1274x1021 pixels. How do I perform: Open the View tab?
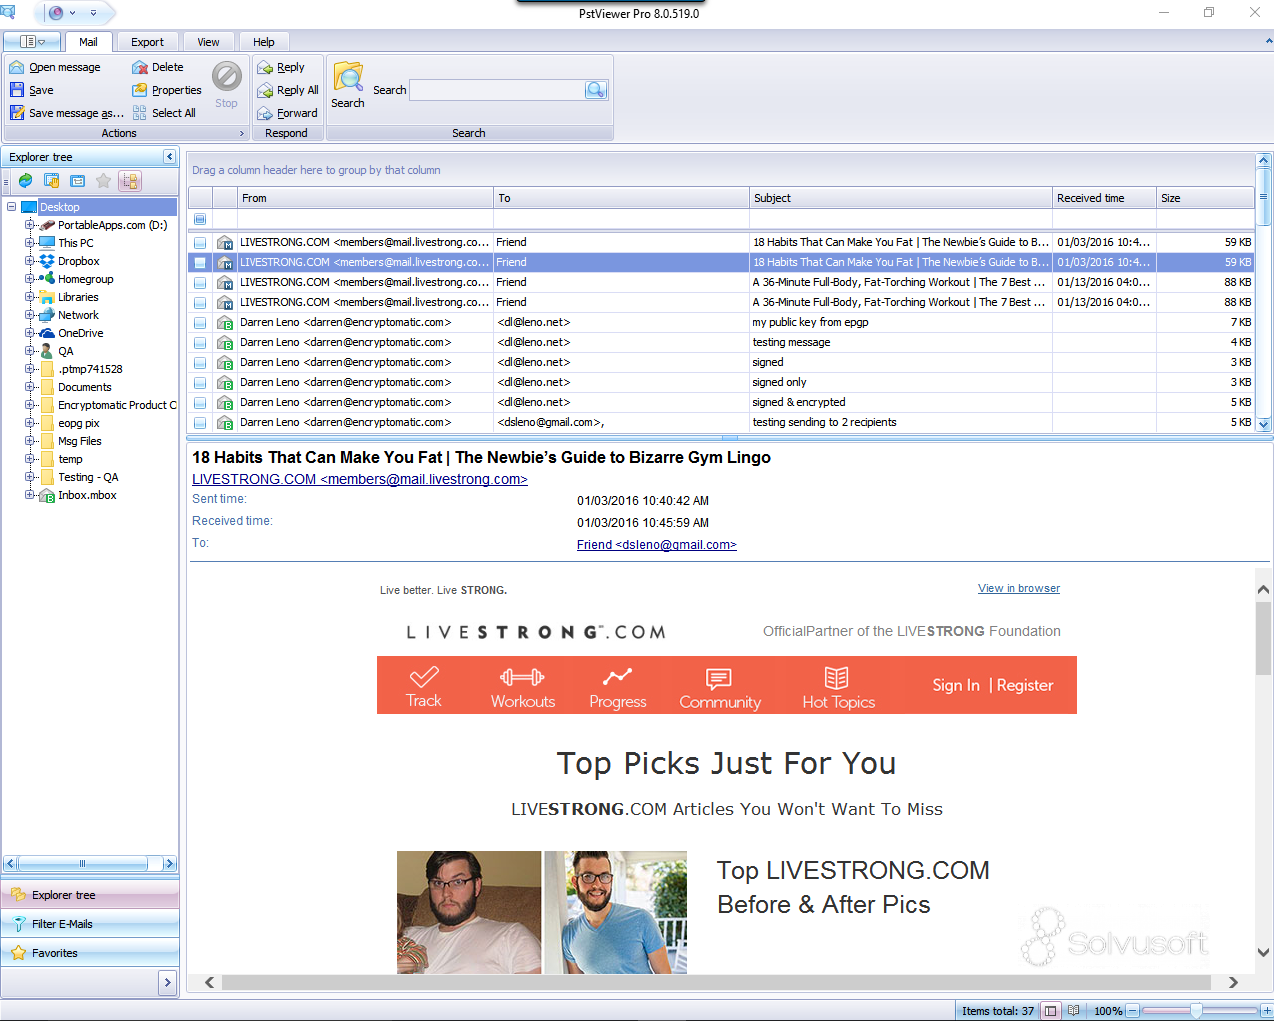click(x=208, y=42)
